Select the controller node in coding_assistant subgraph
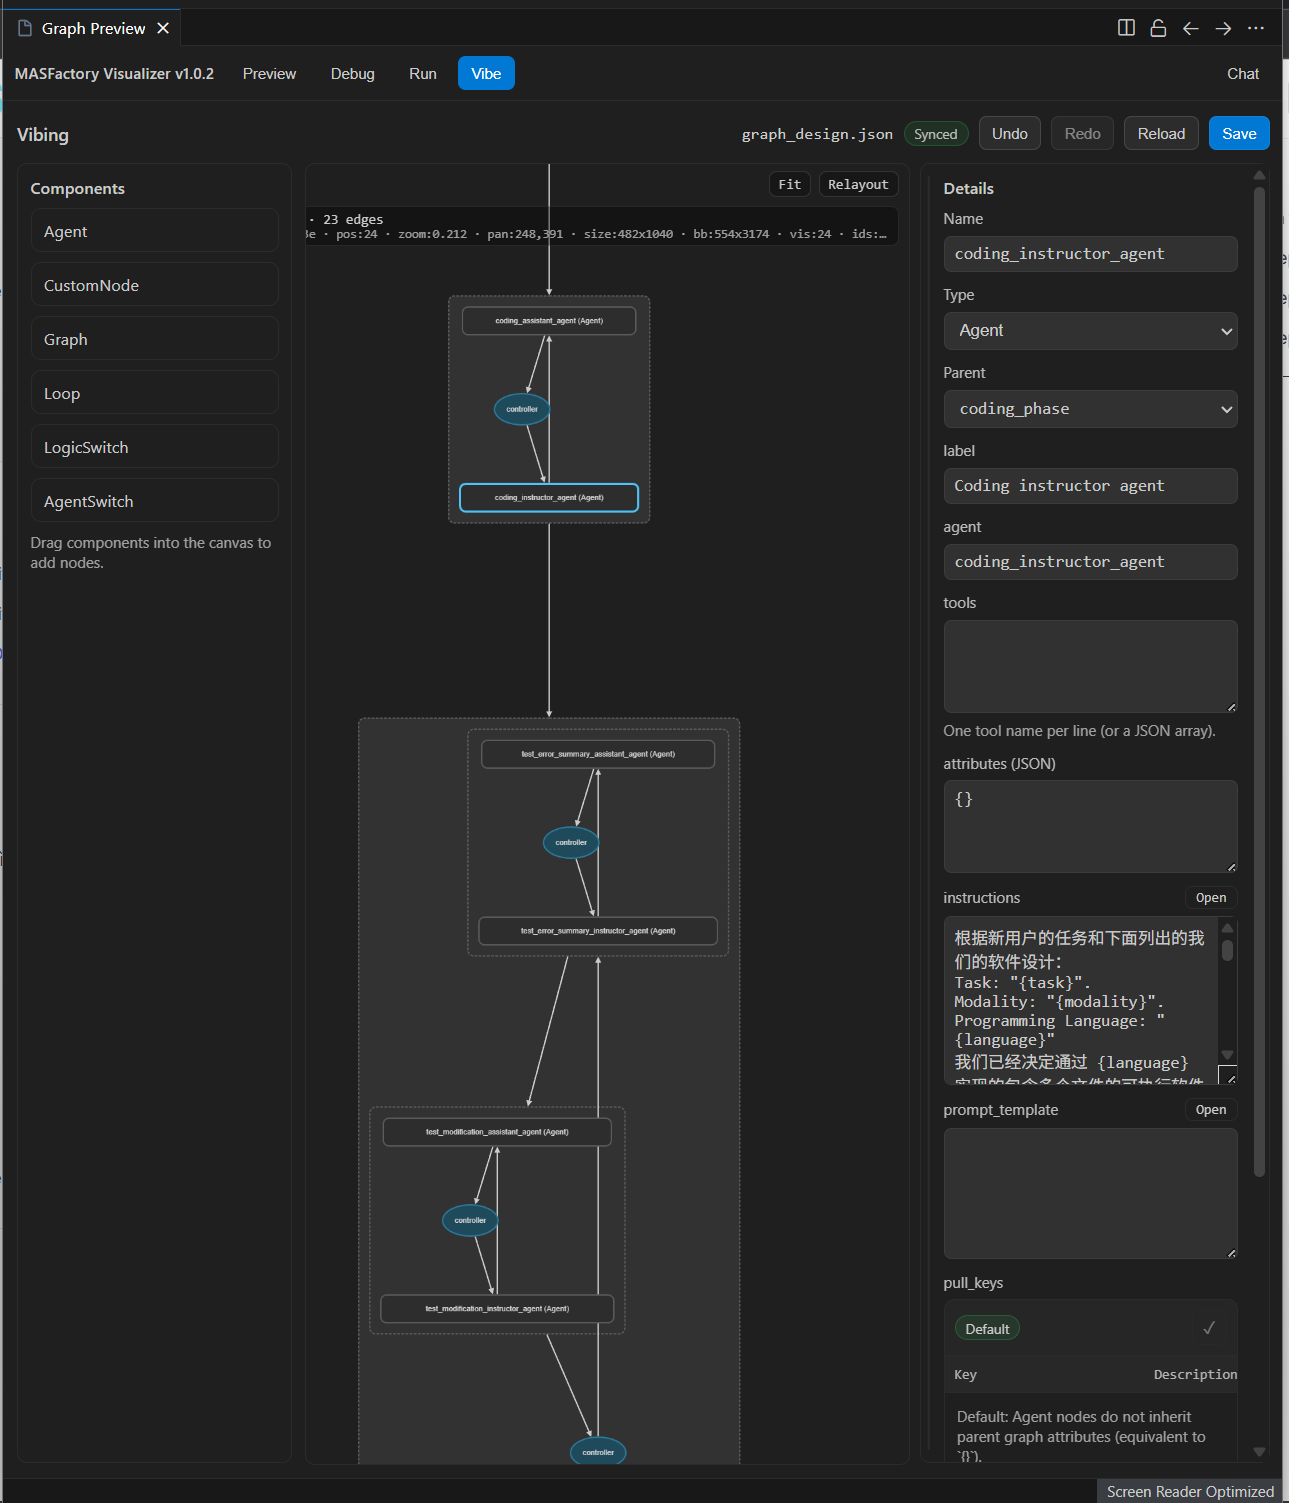The image size is (1289, 1503). [x=521, y=409]
